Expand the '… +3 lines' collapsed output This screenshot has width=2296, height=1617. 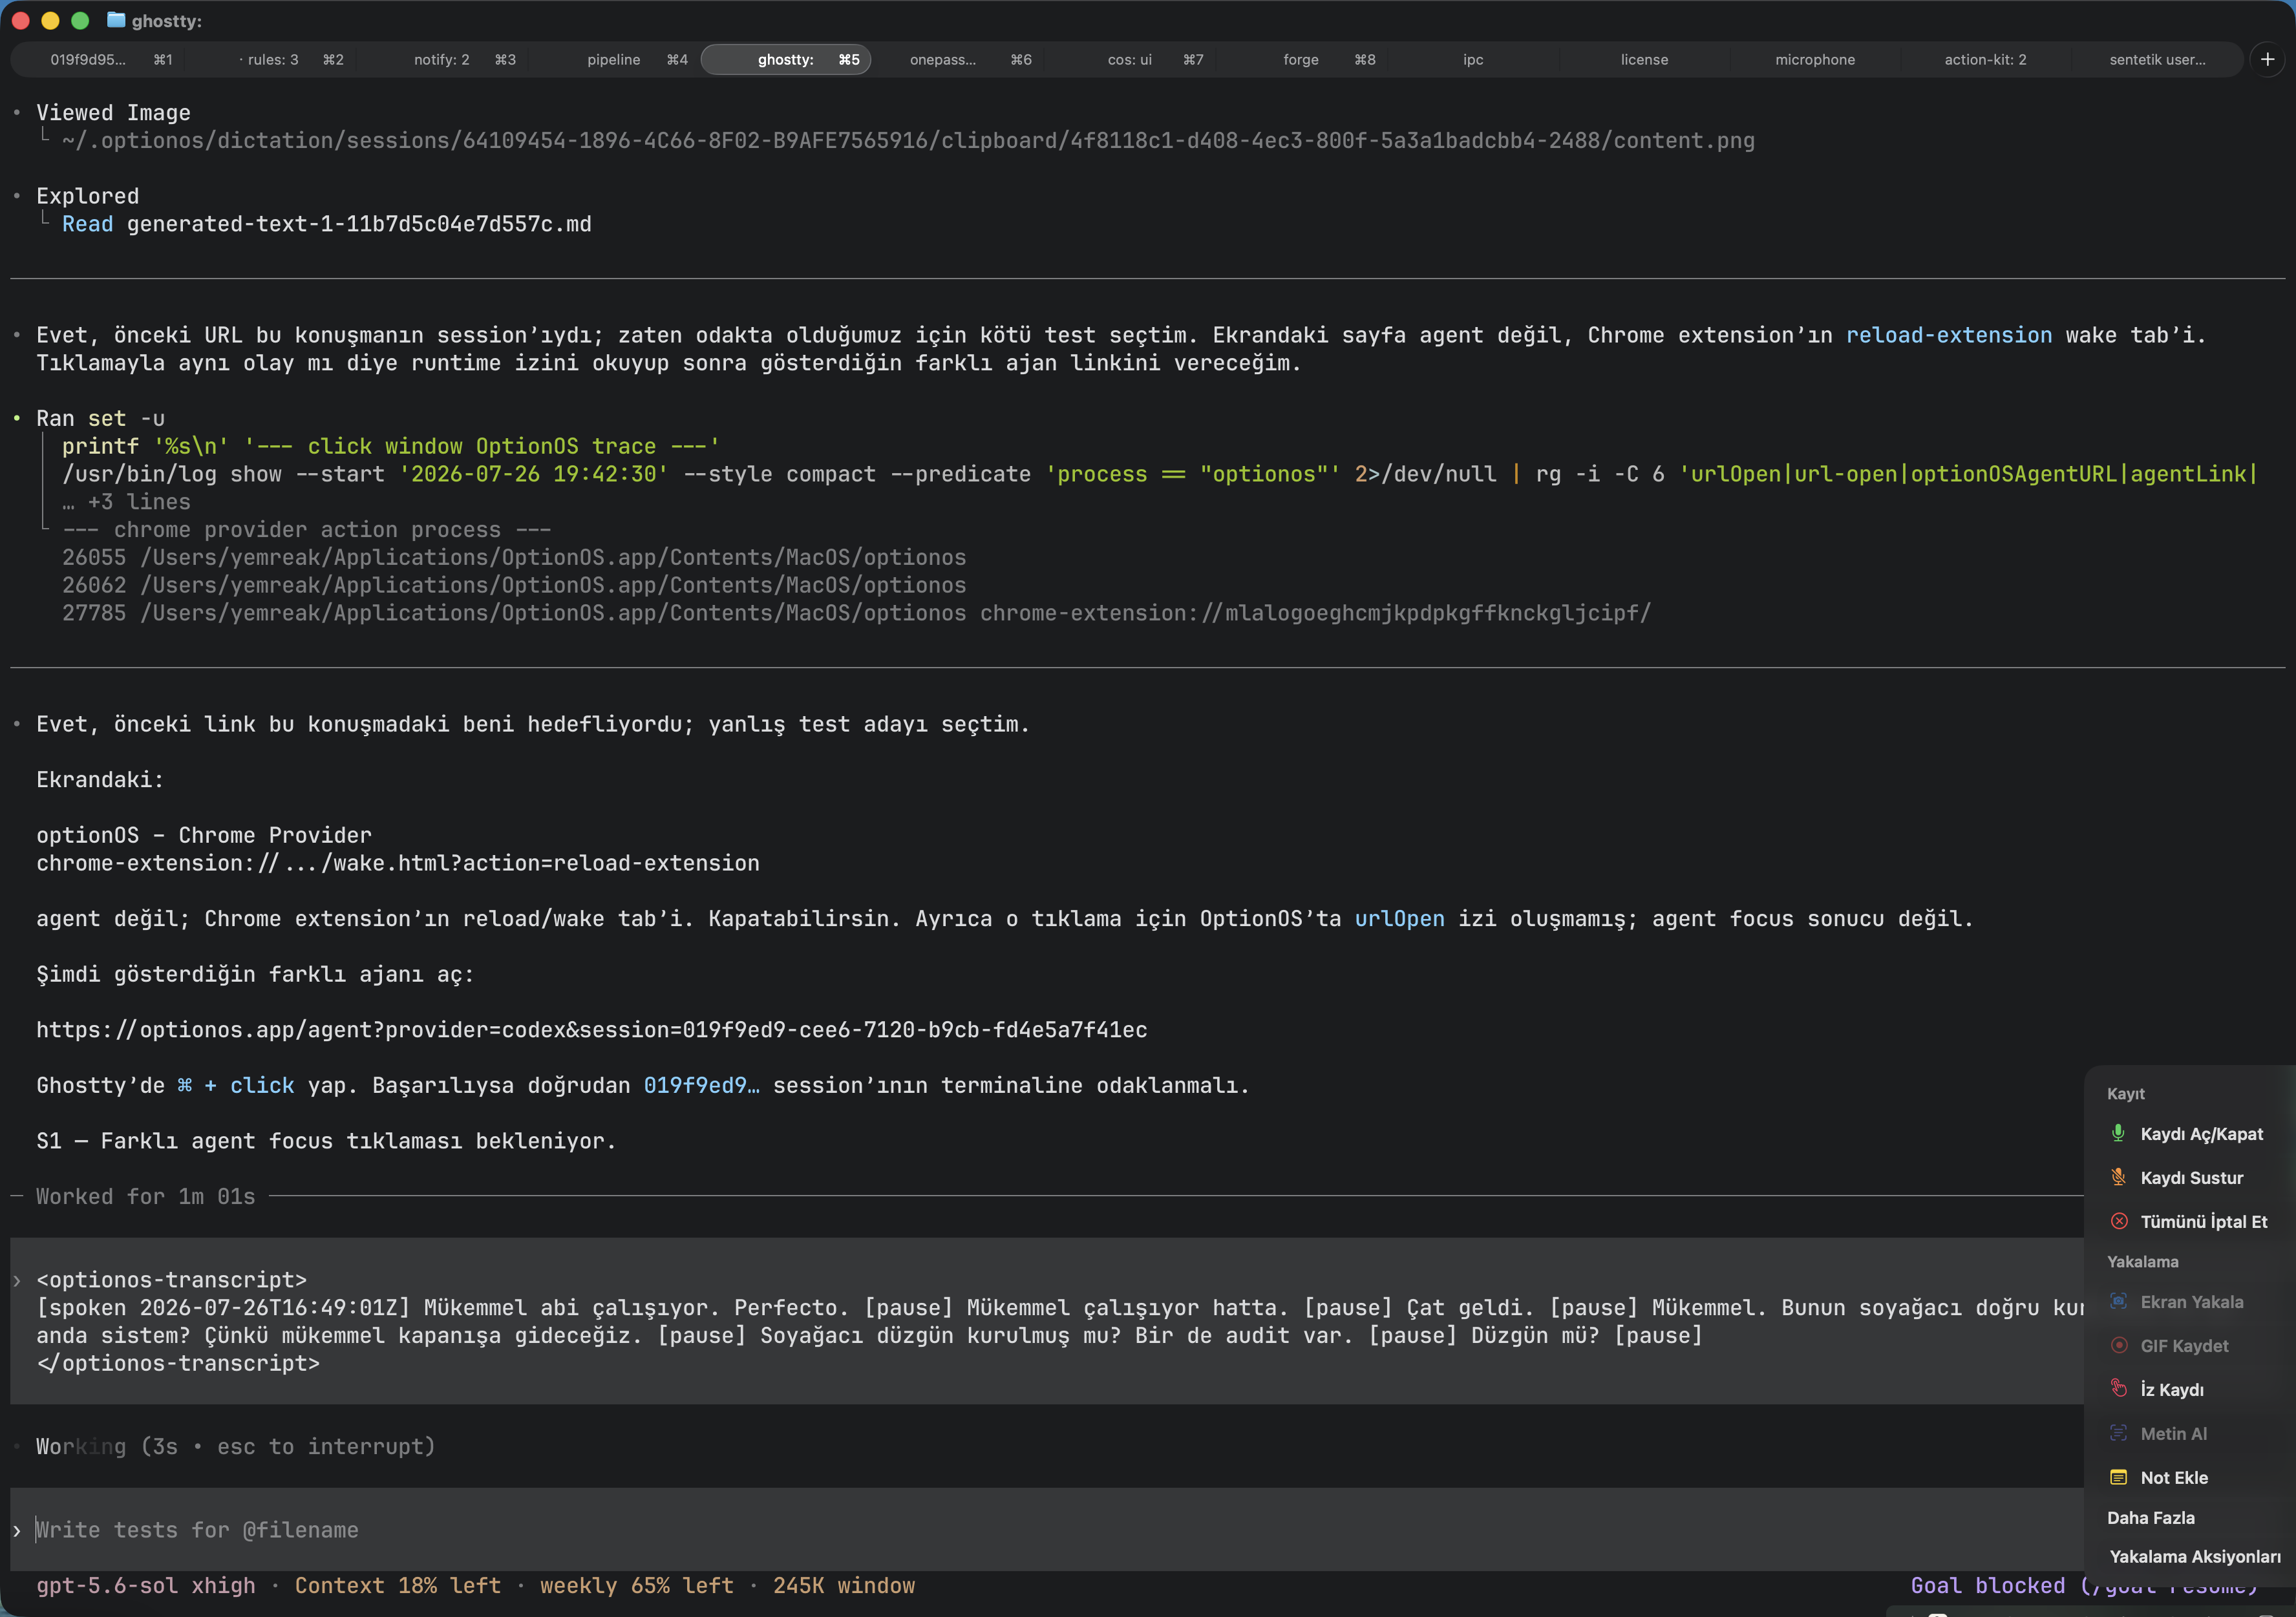(126, 502)
